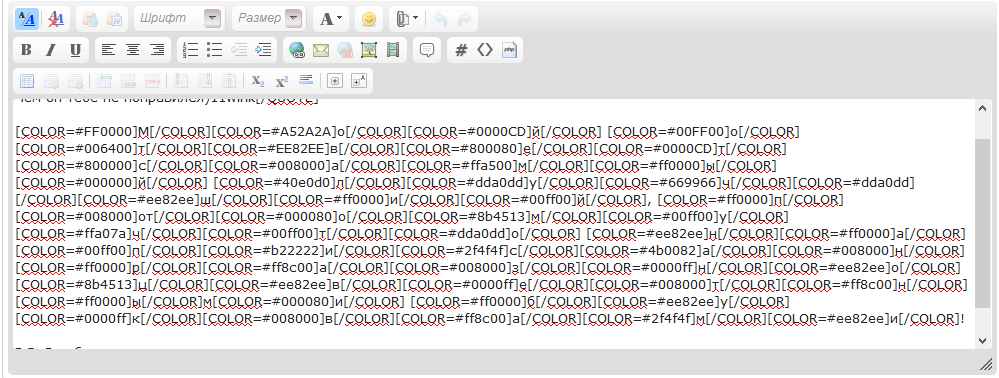Screen dimensions: 999x378
Task: Decrease the indent
Action: [239, 50]
